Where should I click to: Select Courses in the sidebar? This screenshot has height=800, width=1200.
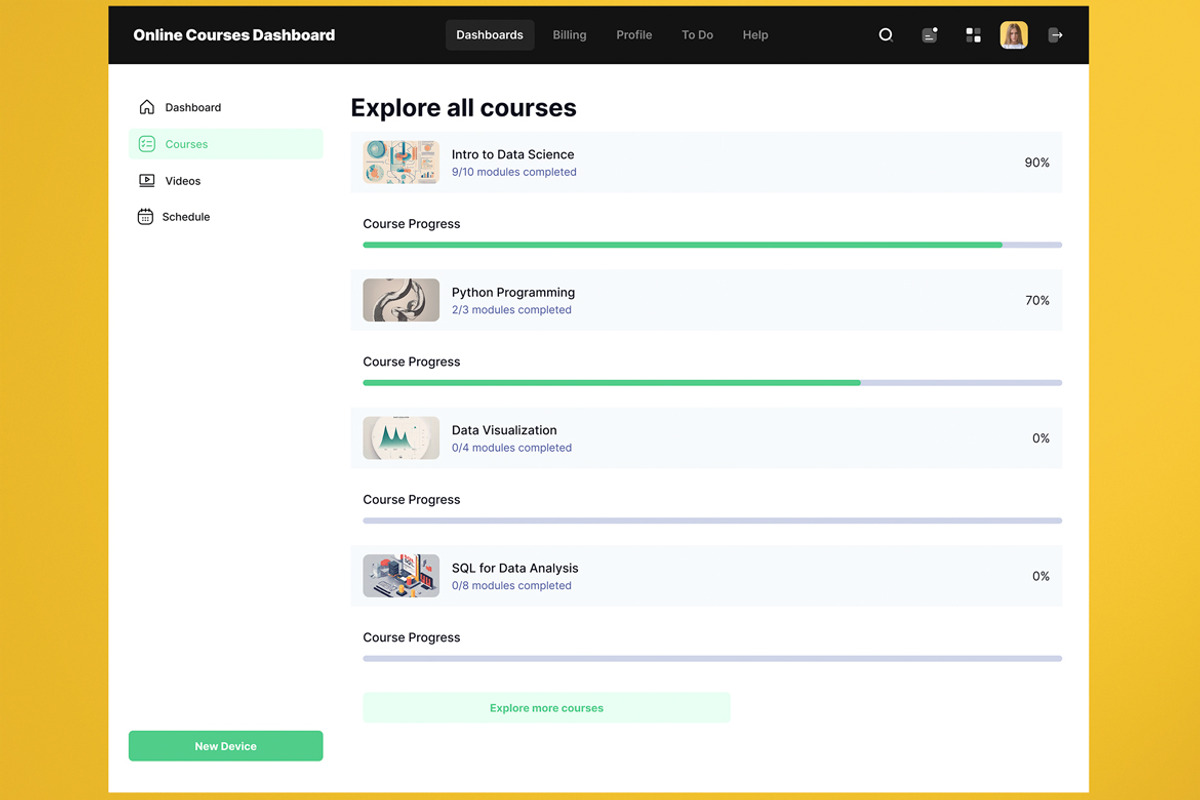point(226,144)
